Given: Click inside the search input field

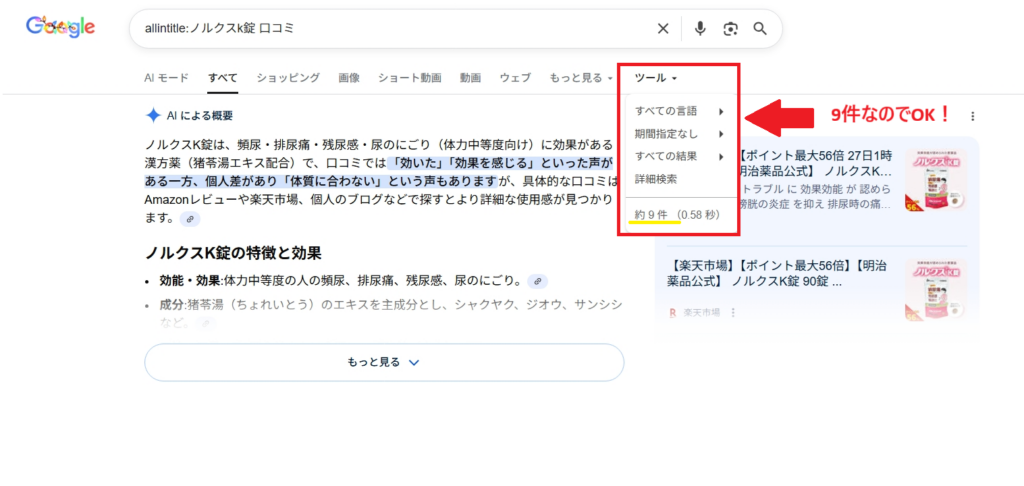Looking at the screenshot, I should point(390,28).
